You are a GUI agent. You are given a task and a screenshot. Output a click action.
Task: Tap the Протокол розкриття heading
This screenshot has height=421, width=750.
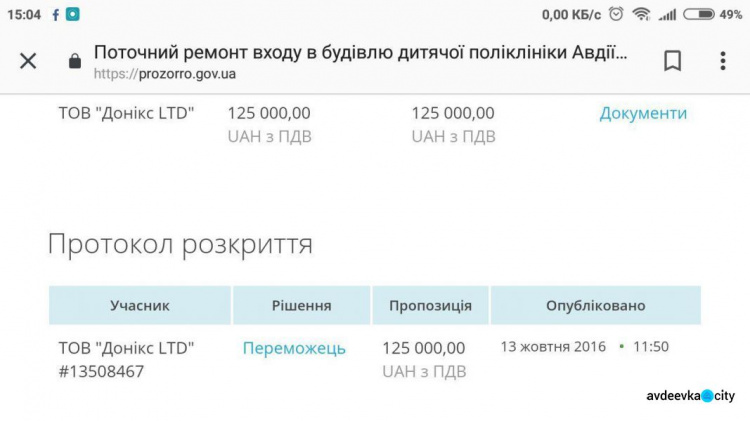tap(180, 244)
